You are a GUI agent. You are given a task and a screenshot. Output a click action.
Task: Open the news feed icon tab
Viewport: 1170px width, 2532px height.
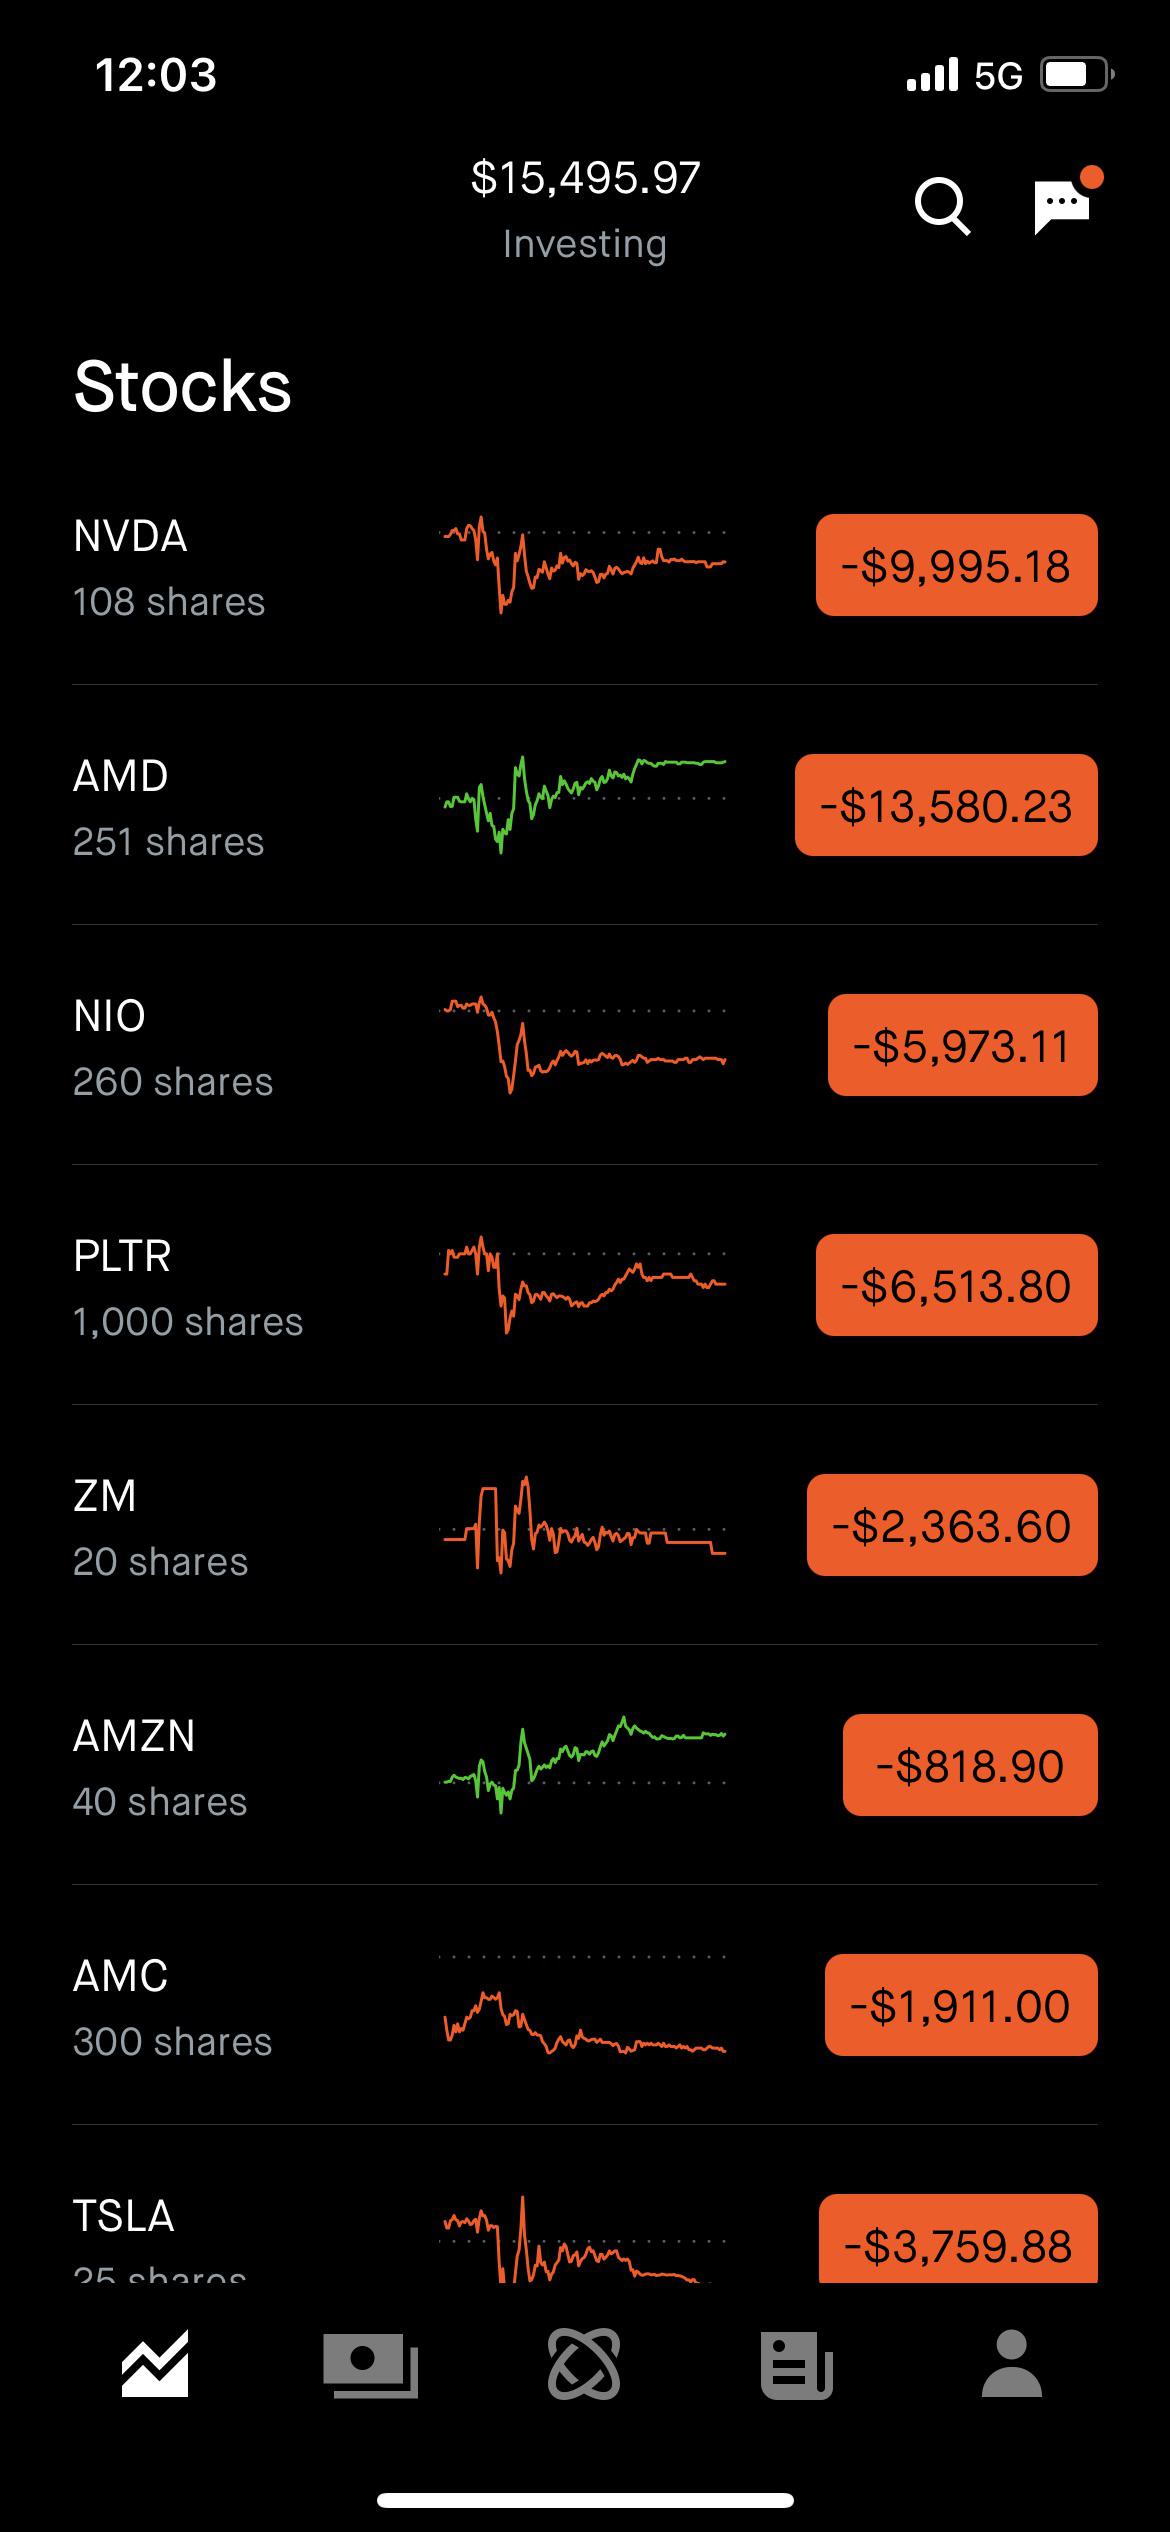pyautogui.click(x=797, y=2364)
